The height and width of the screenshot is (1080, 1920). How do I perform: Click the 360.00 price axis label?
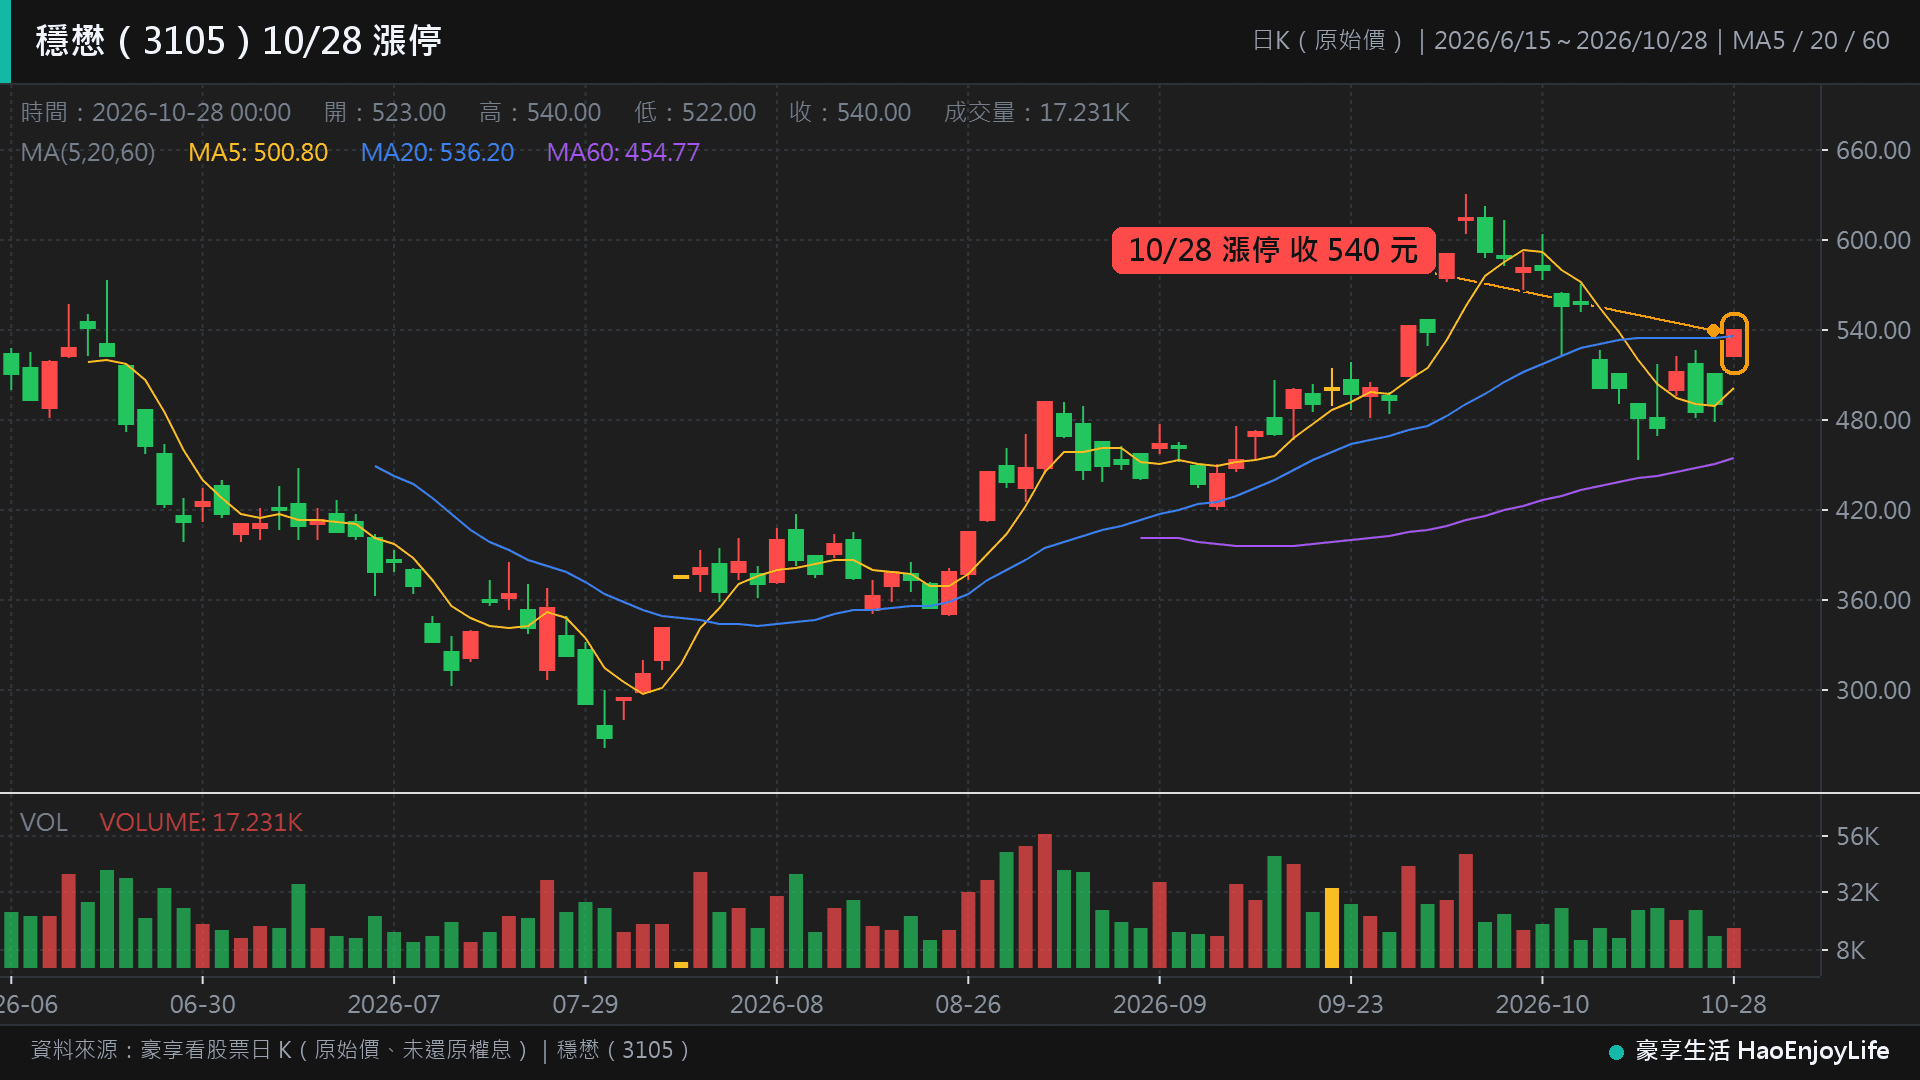[x=1873, y=601]
